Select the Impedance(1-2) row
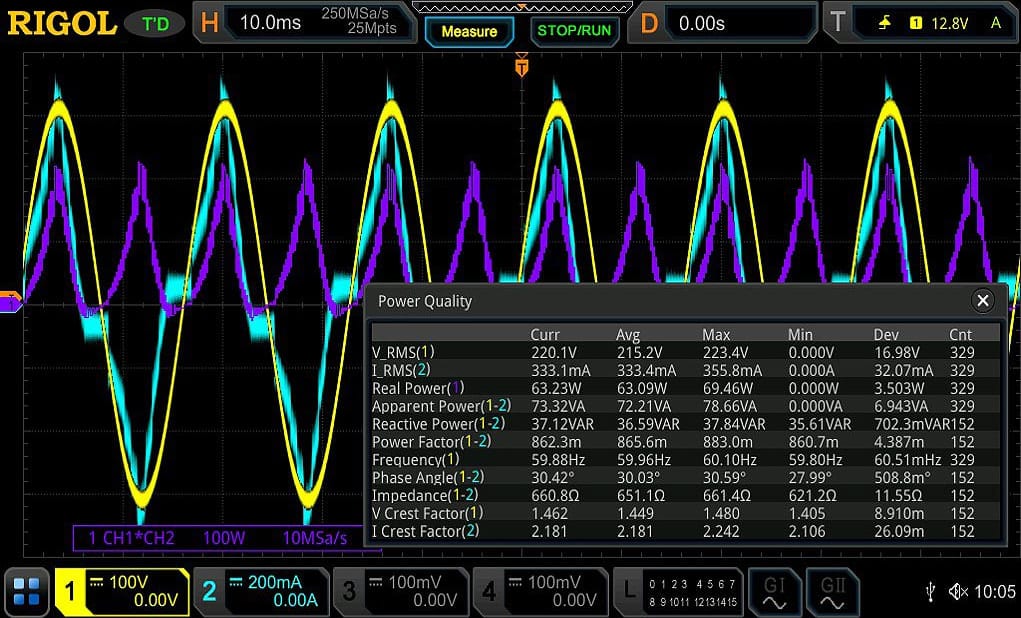The height and width of the screenshot is (618, 1021). [x=685, y=496]
